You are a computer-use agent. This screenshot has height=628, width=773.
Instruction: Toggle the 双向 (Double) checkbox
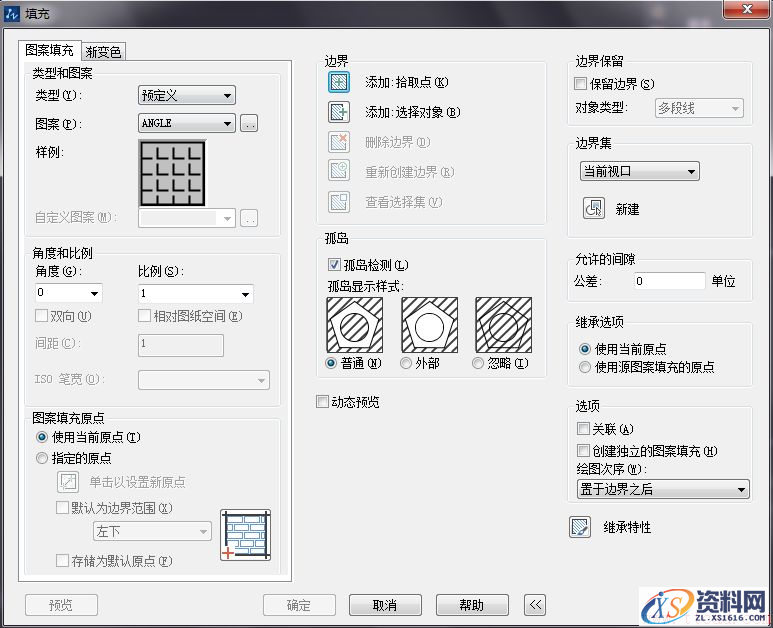coord(42,316)
